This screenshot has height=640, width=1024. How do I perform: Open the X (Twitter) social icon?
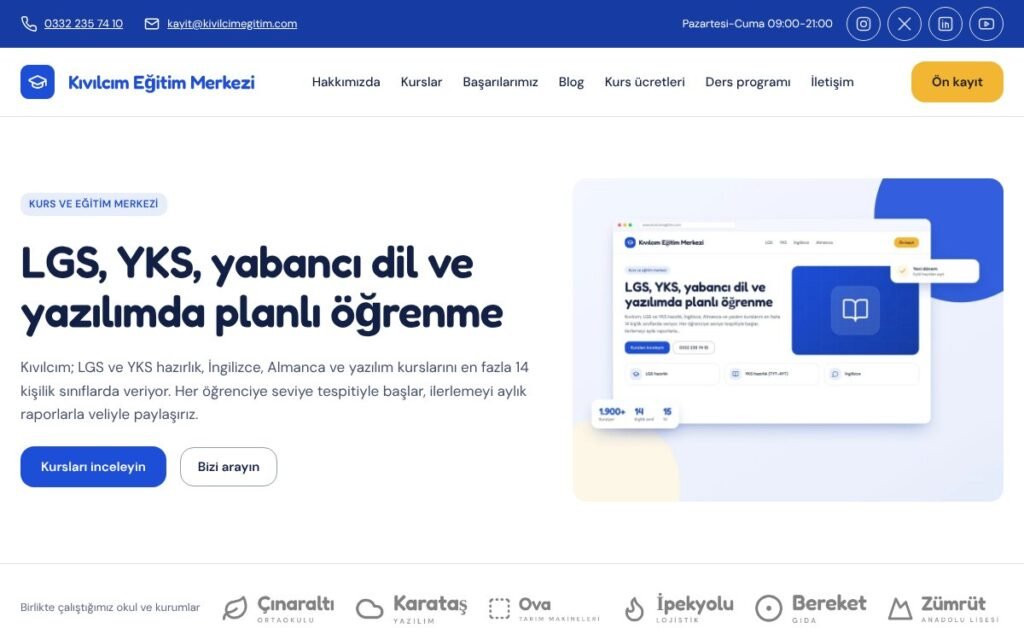(x=904, y=24)
